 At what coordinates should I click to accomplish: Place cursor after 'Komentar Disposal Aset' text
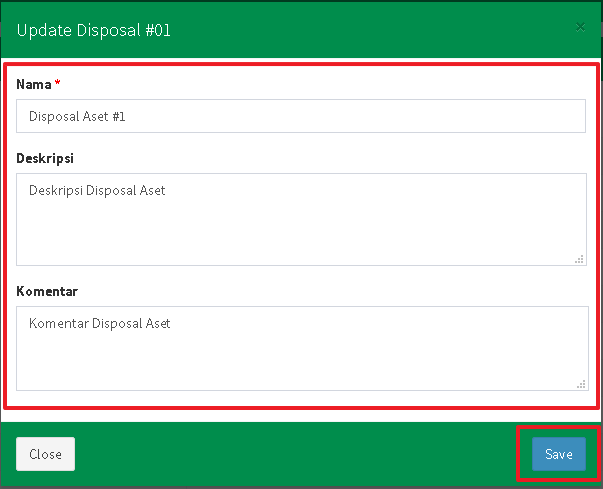tap(172, 323)
